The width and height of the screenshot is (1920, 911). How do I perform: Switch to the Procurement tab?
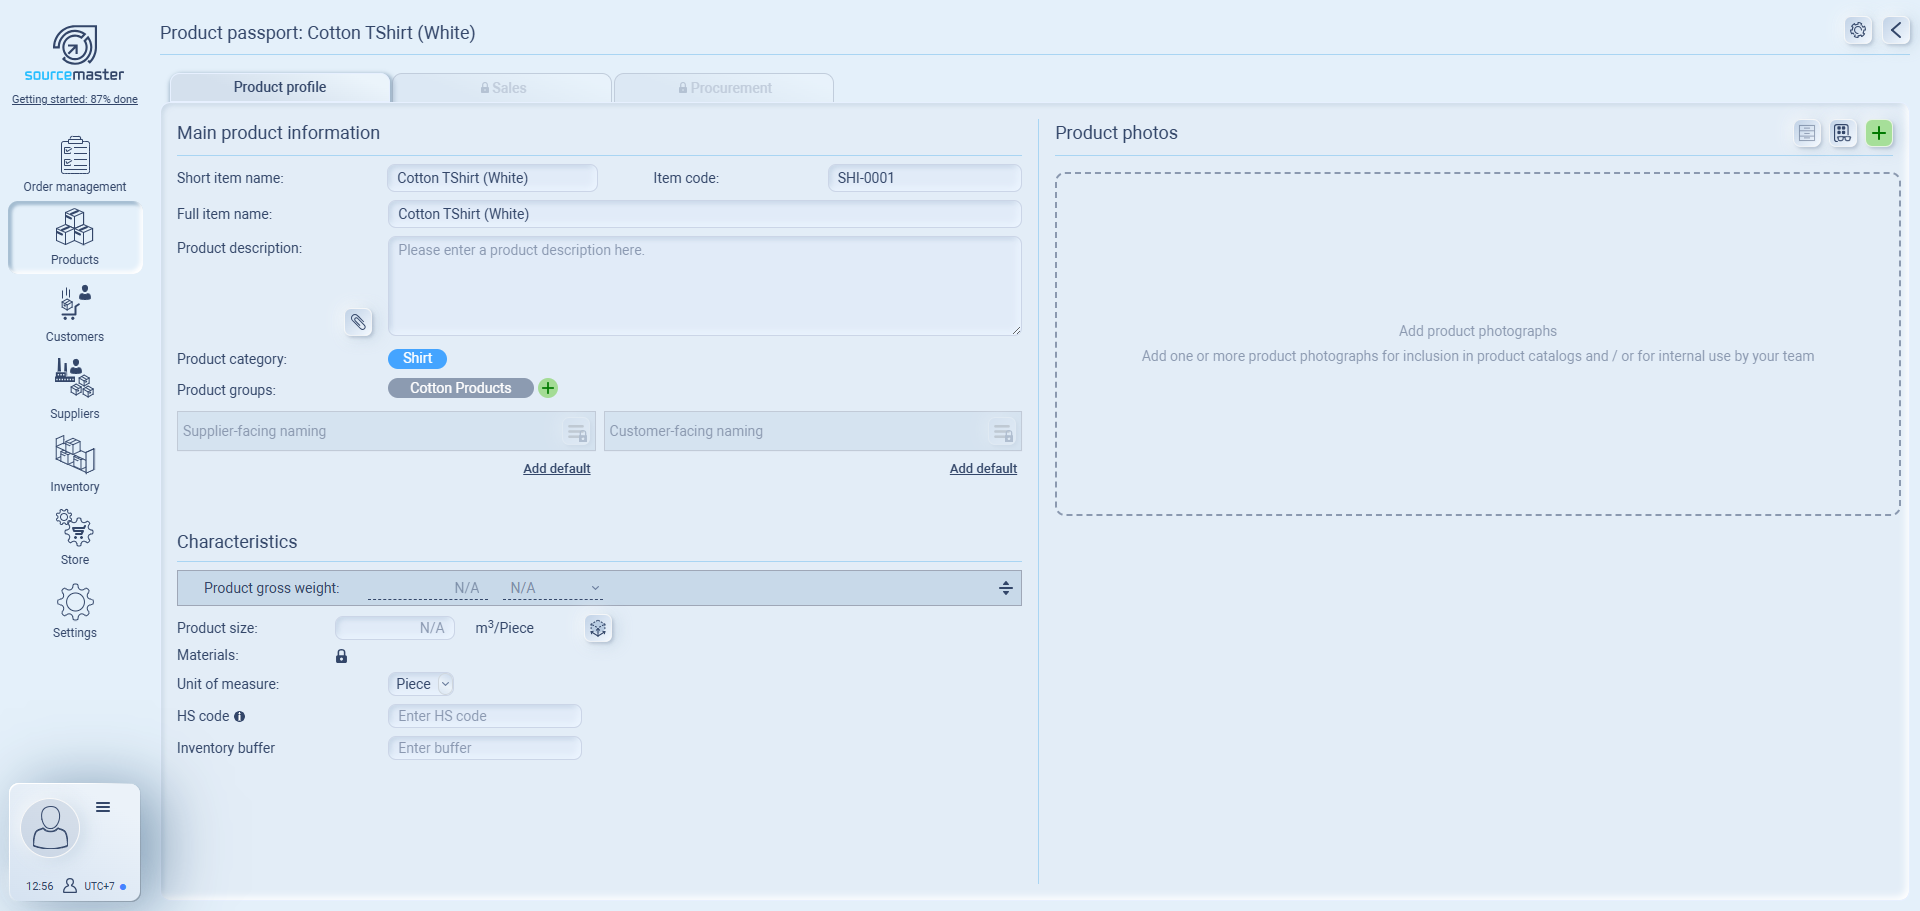(725, 88)
